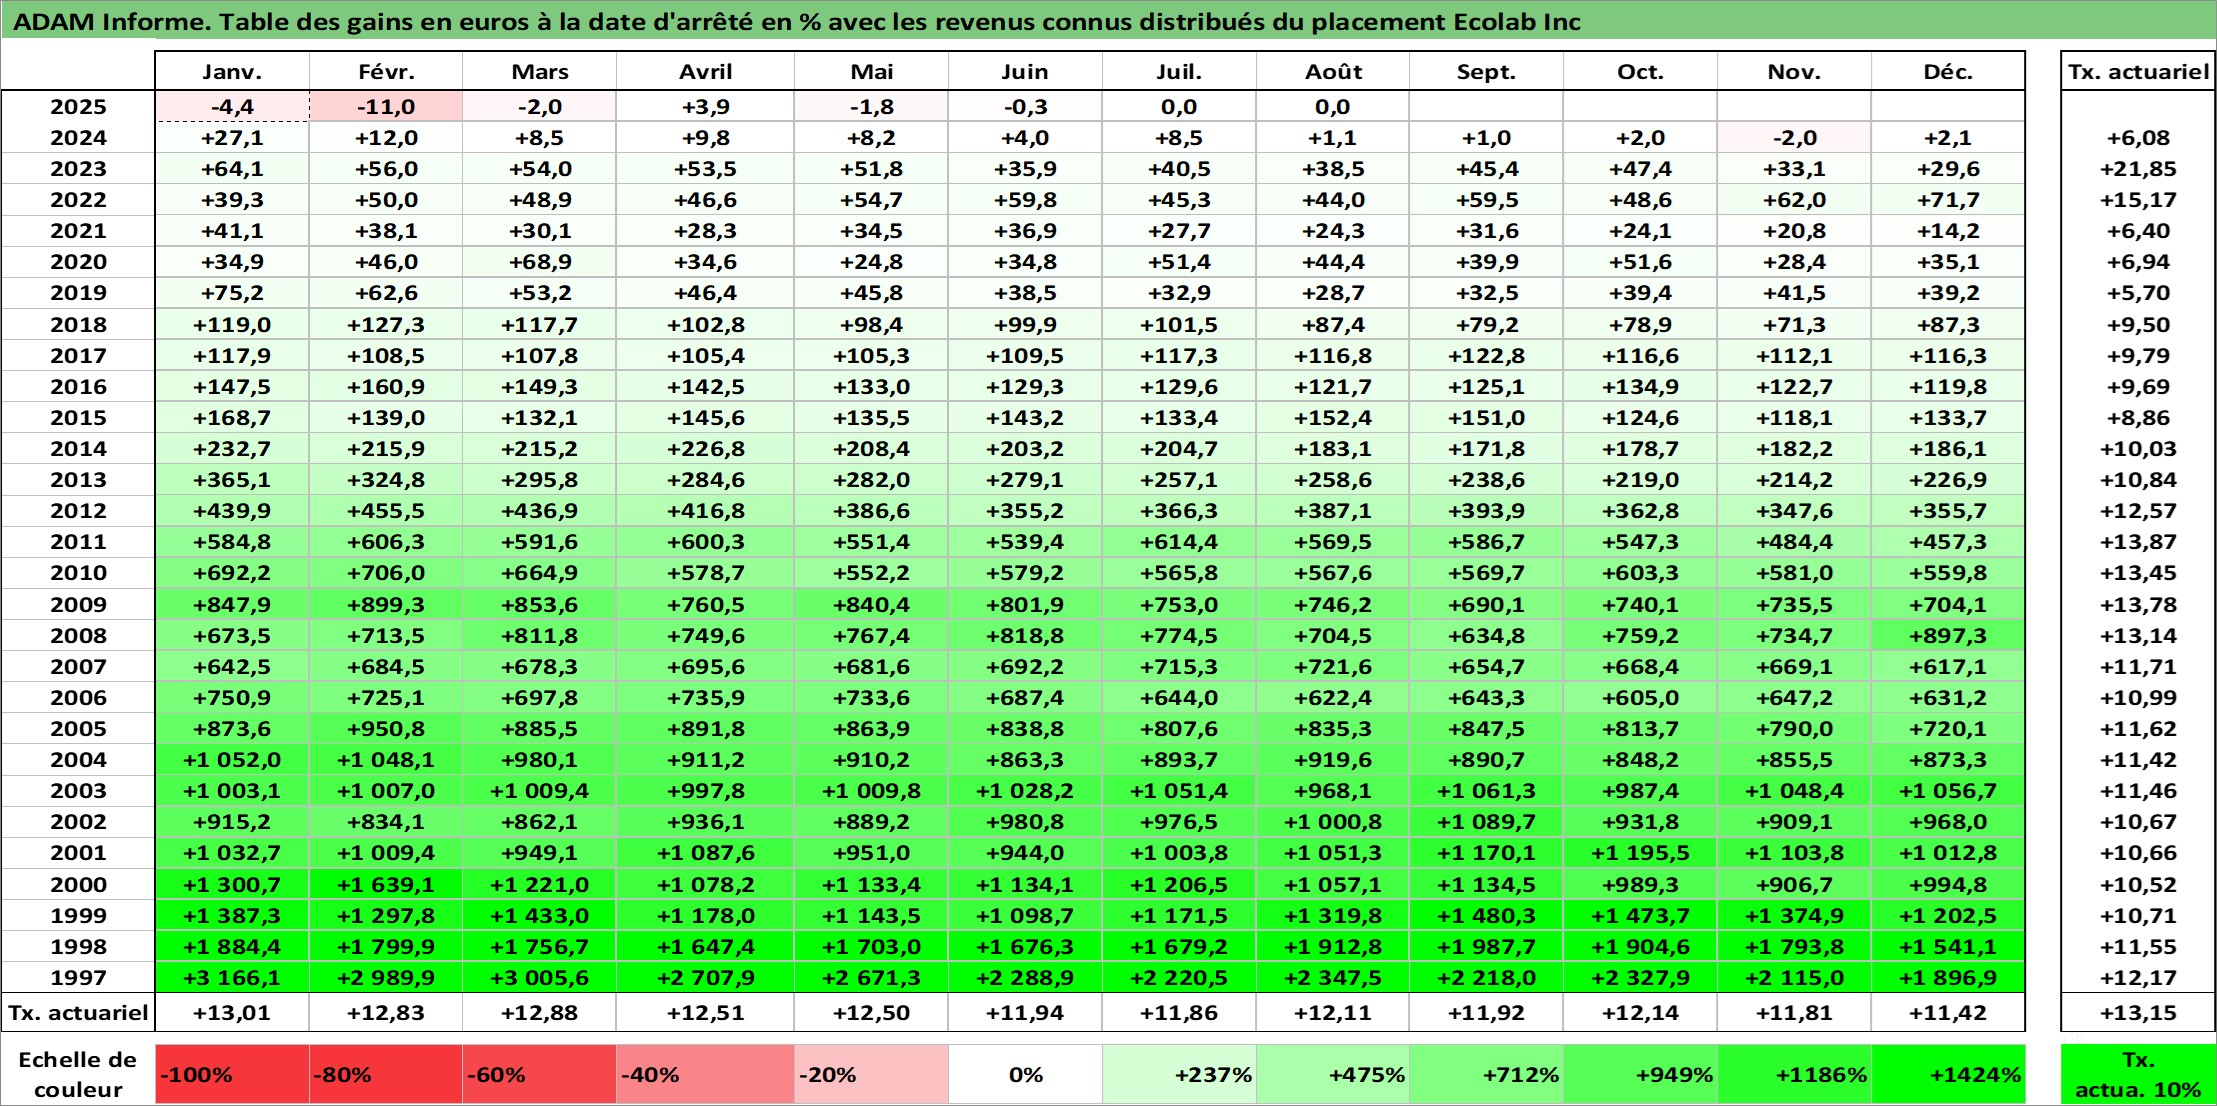
Task: Select cell value -4,4 for January 2025
Action: click(232, 106)
